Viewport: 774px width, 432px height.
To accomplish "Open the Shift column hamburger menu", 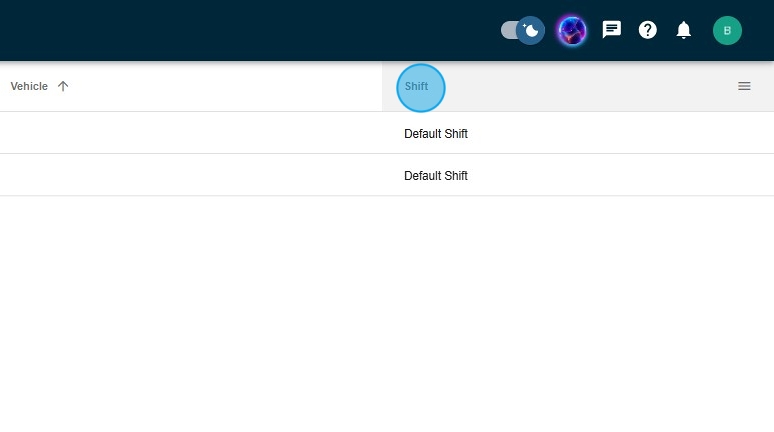I will point(744,87).
